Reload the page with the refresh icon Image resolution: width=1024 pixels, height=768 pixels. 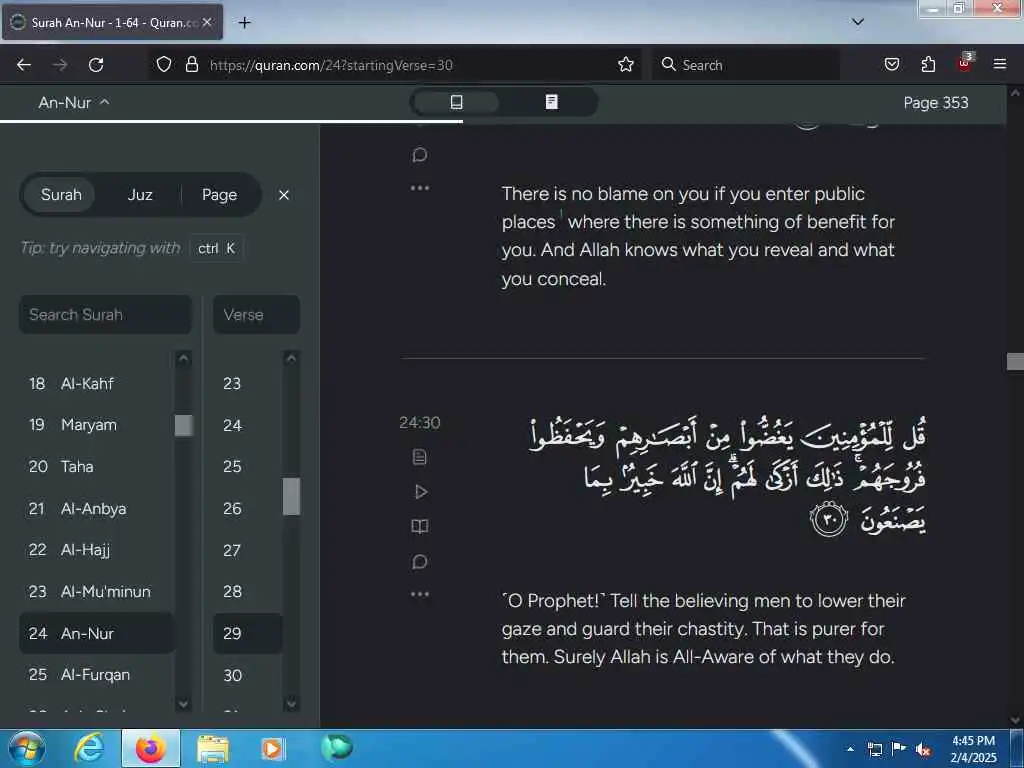pos(96,65)
